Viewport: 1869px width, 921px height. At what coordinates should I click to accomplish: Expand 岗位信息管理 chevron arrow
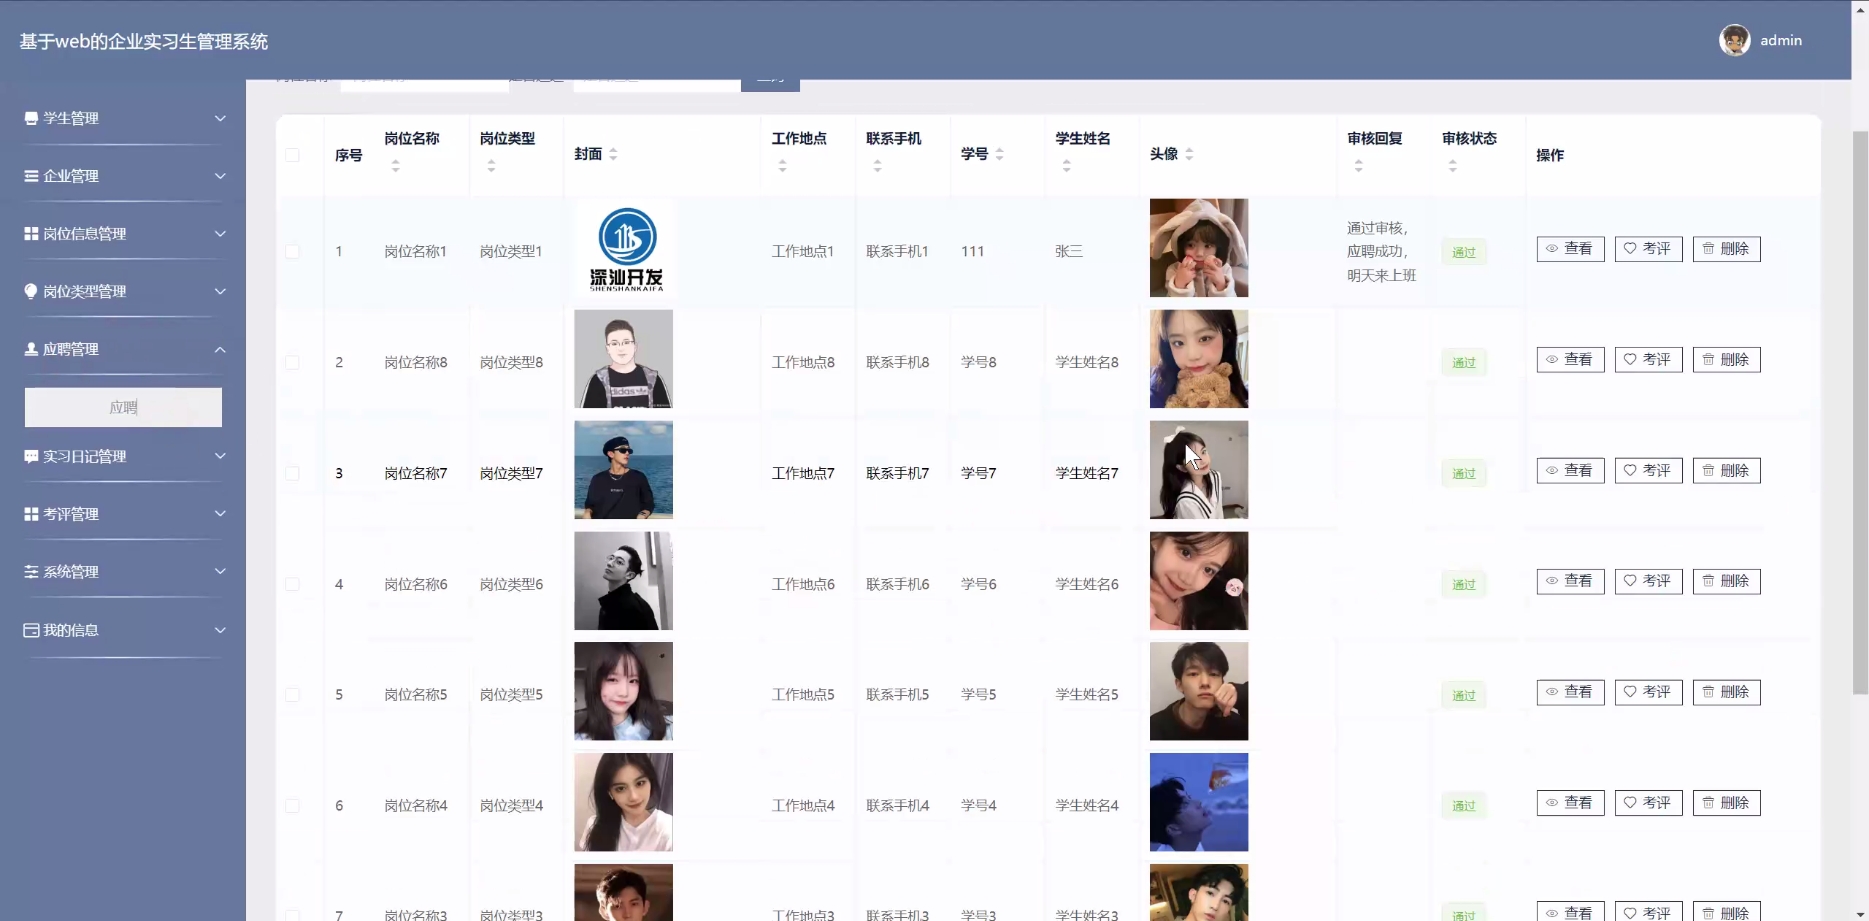pyautogui.click(x=220, y=234)
